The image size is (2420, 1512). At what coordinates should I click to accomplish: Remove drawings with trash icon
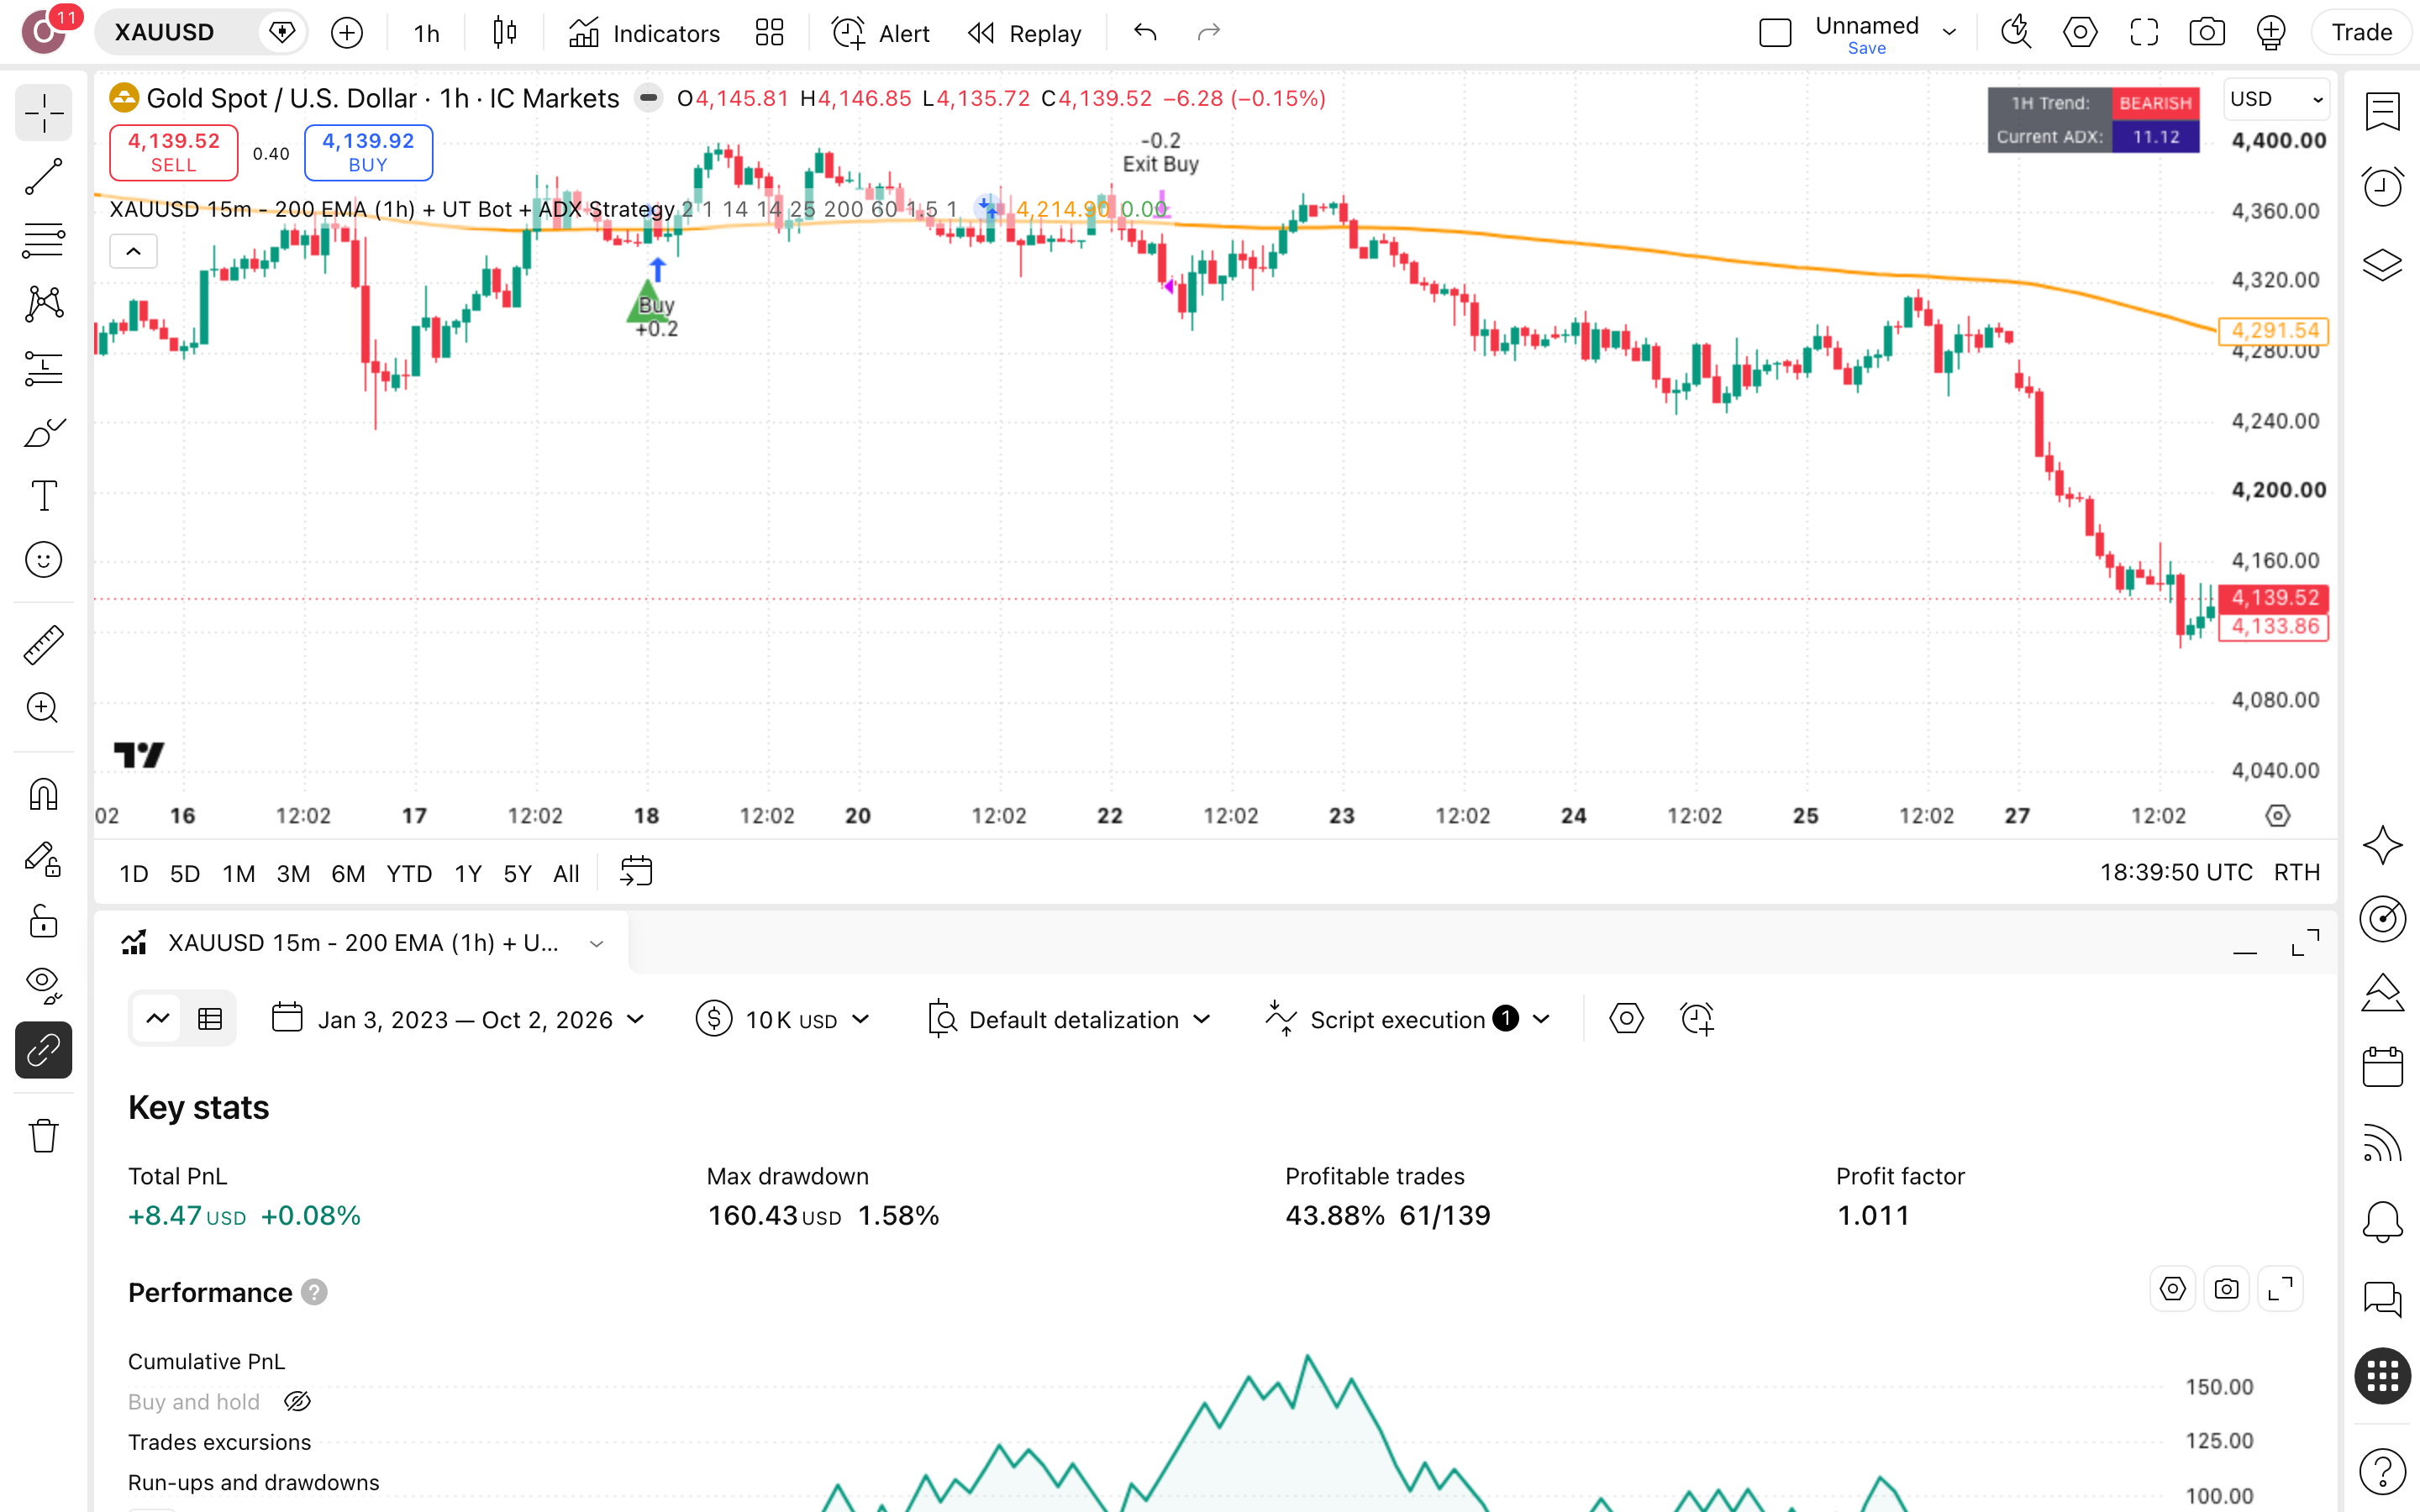click(44, 1135)
